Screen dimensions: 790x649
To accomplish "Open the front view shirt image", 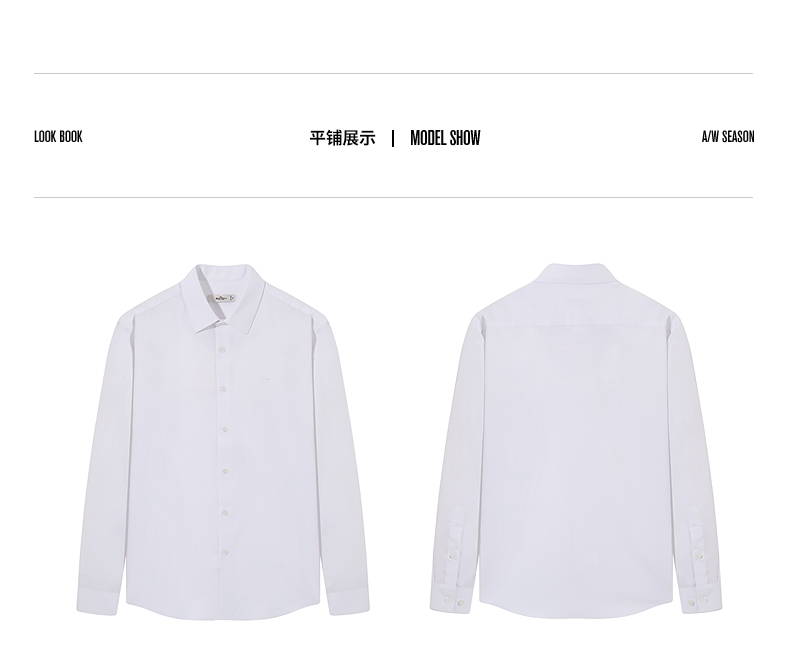I will click(x=223, y=440).
